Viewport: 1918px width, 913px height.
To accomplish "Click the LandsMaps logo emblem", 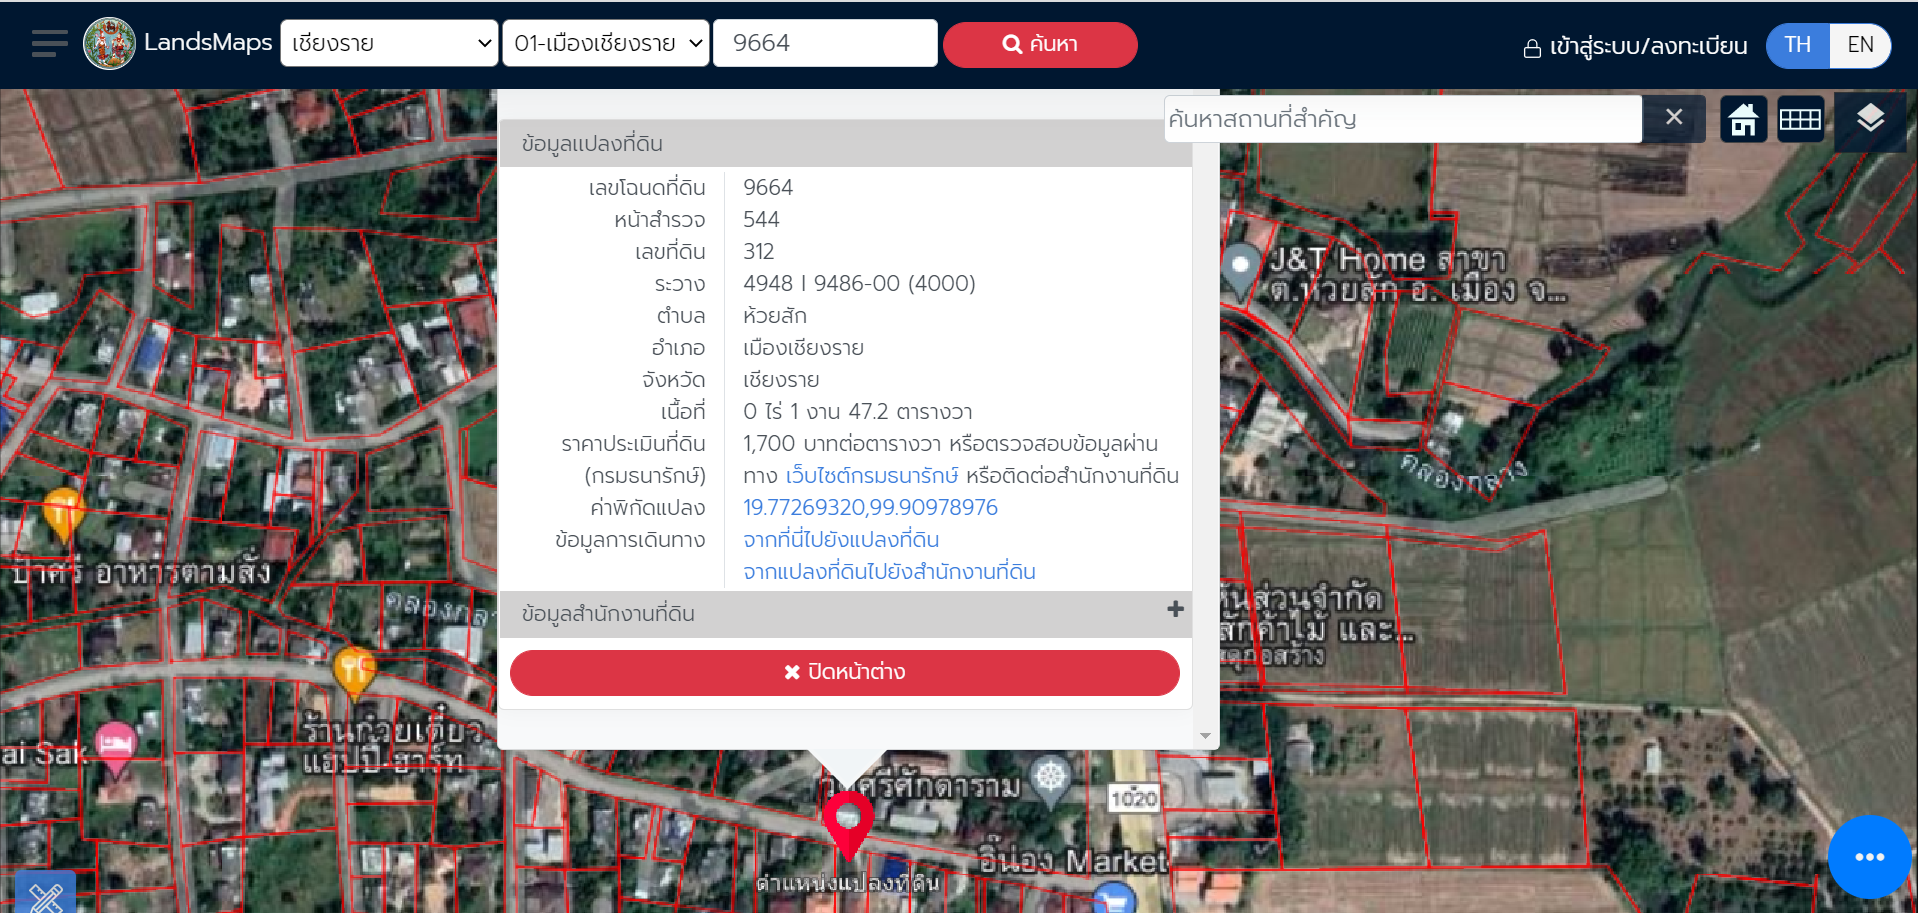I will pyautogui.click(x=109, y=44).
